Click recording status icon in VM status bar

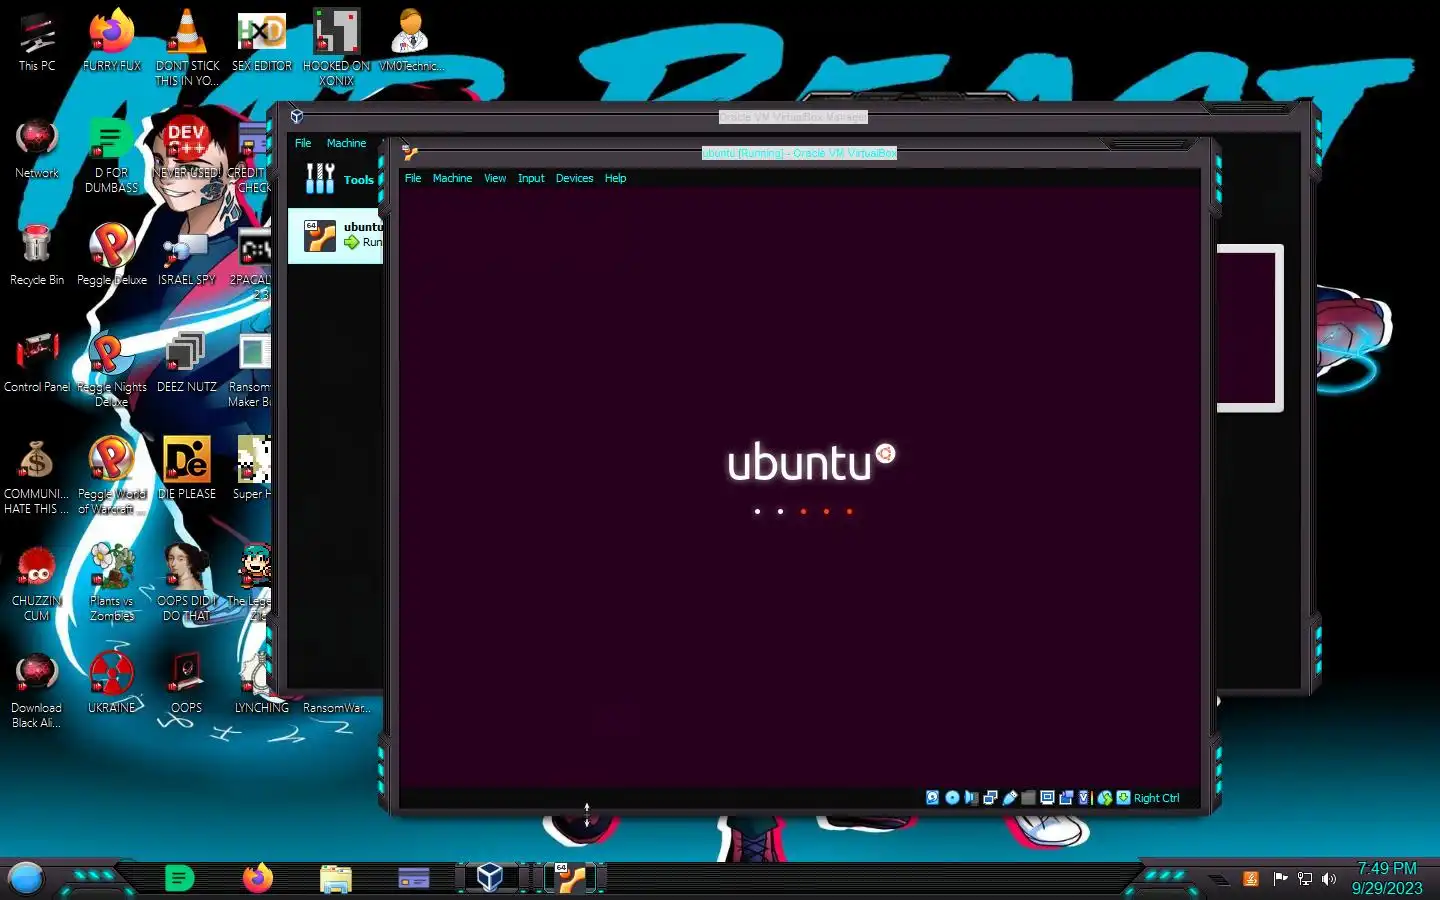click(x=1066, y=798)
